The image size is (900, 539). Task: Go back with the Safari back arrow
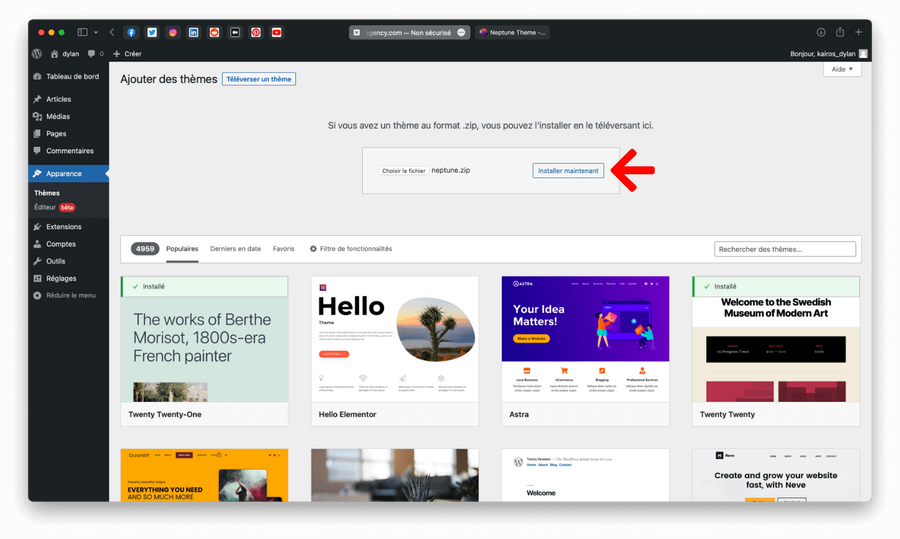(112, 33)
